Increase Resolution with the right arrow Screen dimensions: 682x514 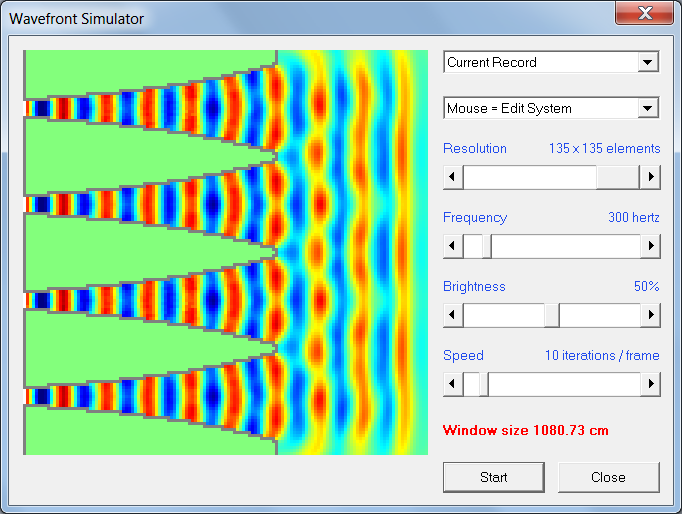click(650, 177)
